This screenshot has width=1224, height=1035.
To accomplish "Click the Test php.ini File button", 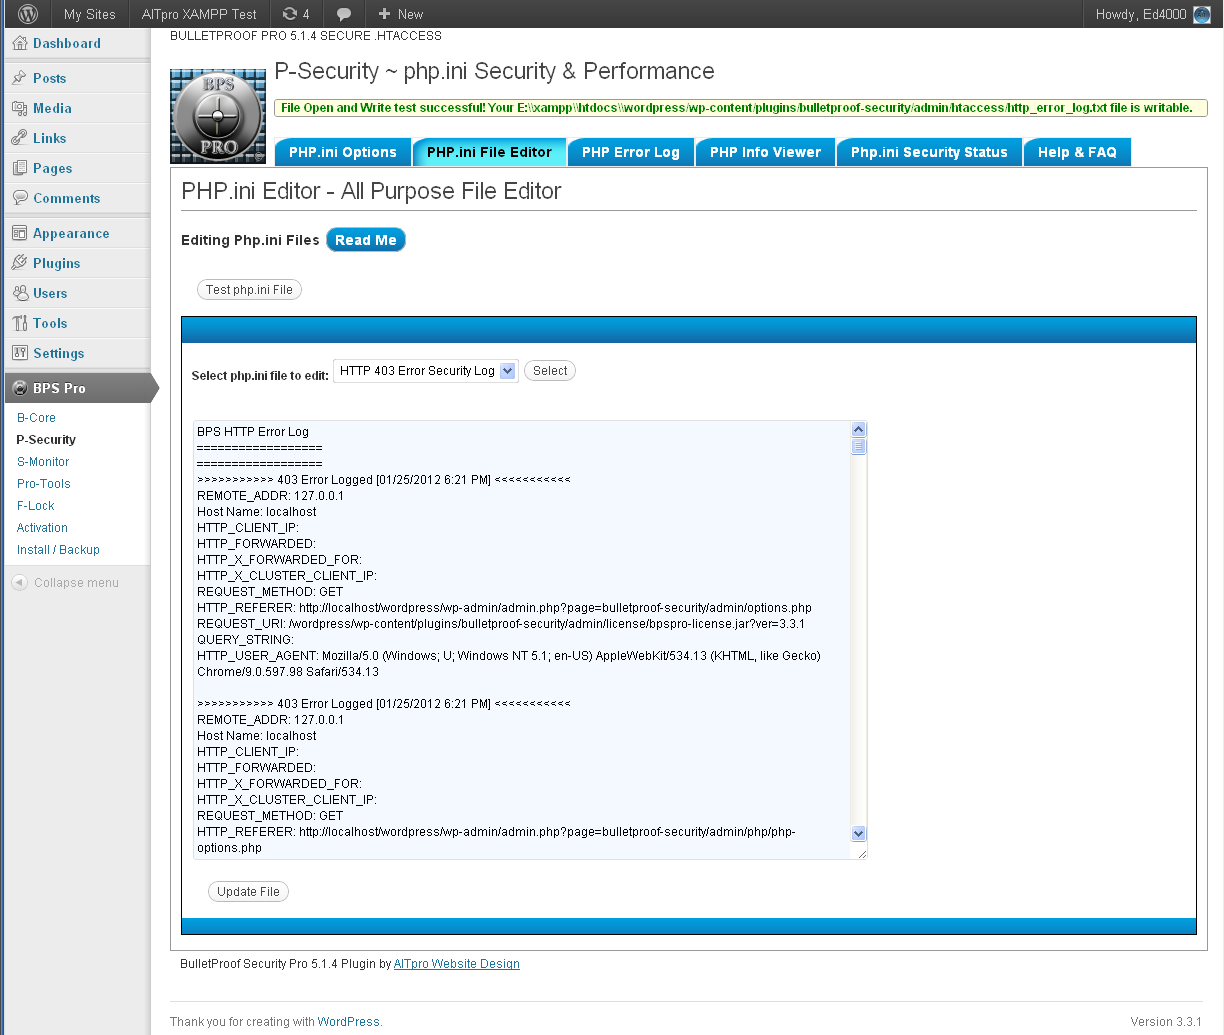I will click(249, 290).
